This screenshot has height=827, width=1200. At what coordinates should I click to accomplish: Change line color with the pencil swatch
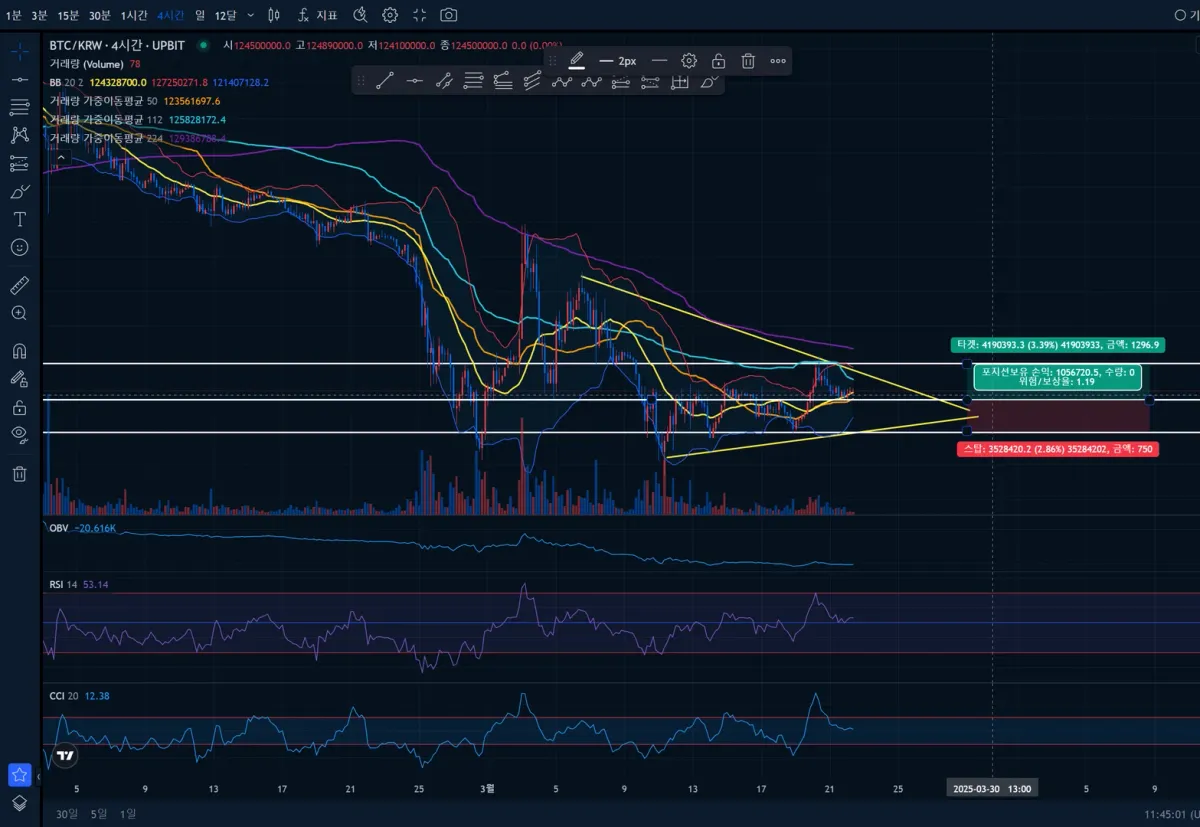tap(576, 61)
